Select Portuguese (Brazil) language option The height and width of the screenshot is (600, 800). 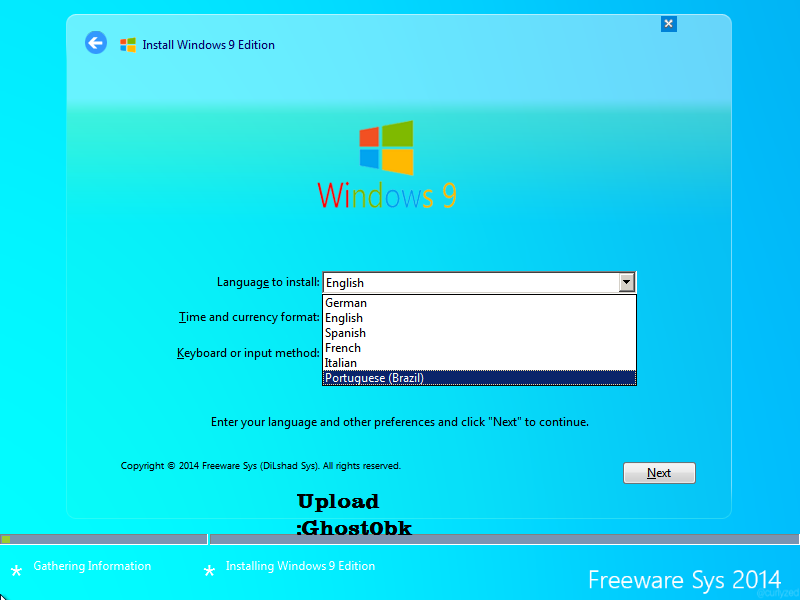(x=479, y=378)
